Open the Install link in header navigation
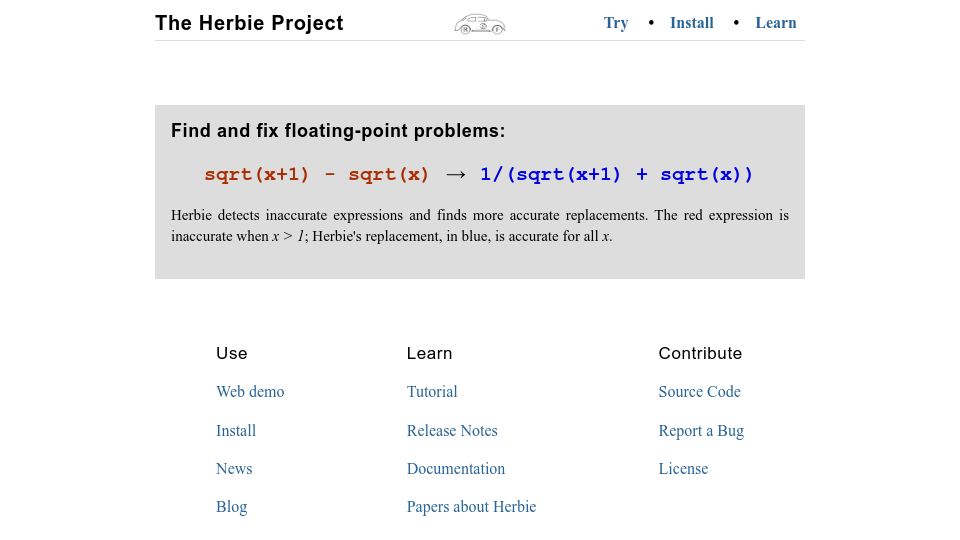This screenshot has height=540, width=960. click(x=692, y=23)
